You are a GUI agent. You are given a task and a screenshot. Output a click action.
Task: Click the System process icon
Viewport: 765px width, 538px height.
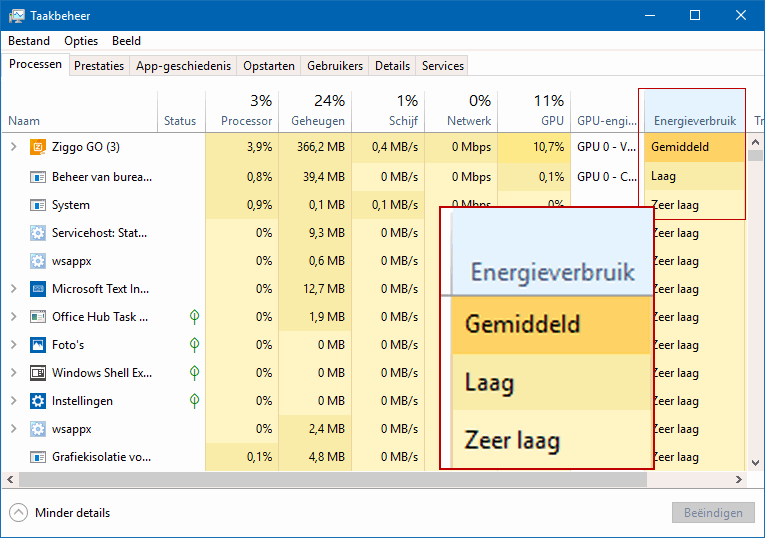38,205
